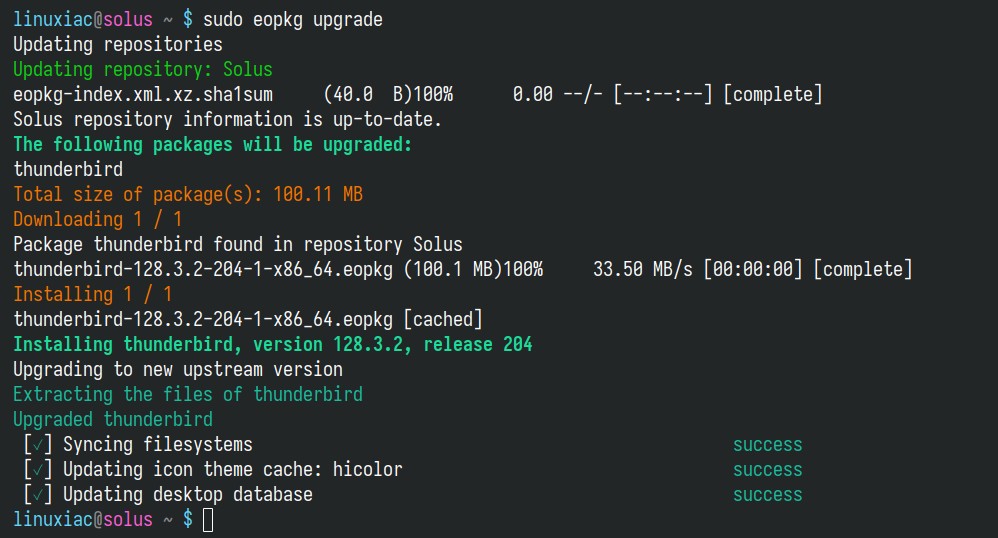Viewport: 998px width, 538px height.
Task: Click the '[cached]' label after eopkg file
Action: coord(443,319)
